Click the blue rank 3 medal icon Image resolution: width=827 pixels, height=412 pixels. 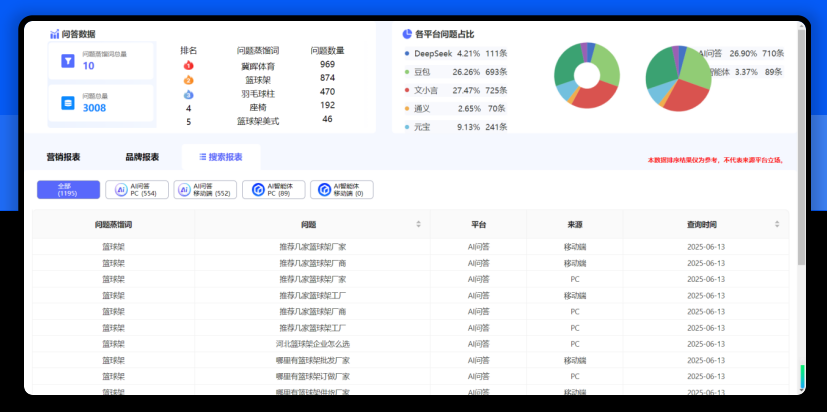coord(188,93)
